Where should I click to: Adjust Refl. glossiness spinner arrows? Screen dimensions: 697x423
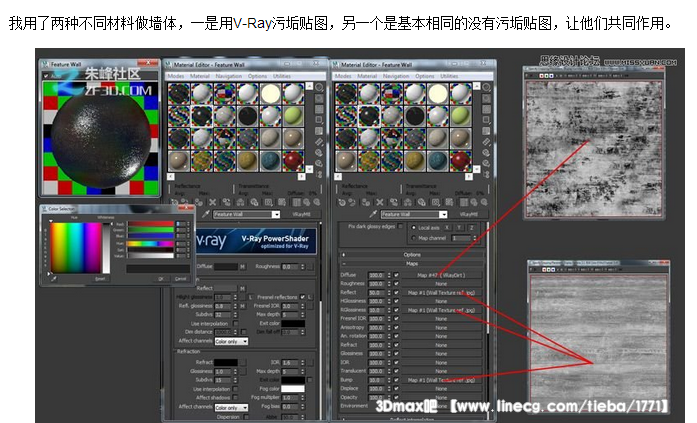point(235,306)
